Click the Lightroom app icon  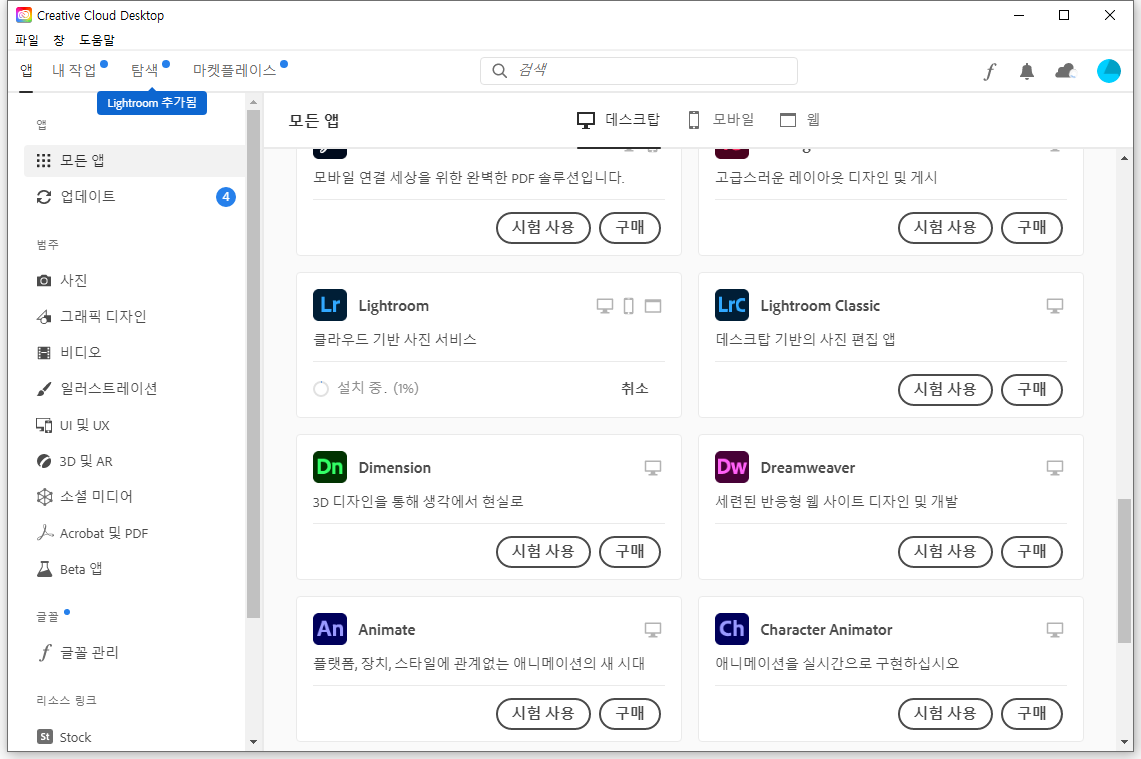click(330, 305)
